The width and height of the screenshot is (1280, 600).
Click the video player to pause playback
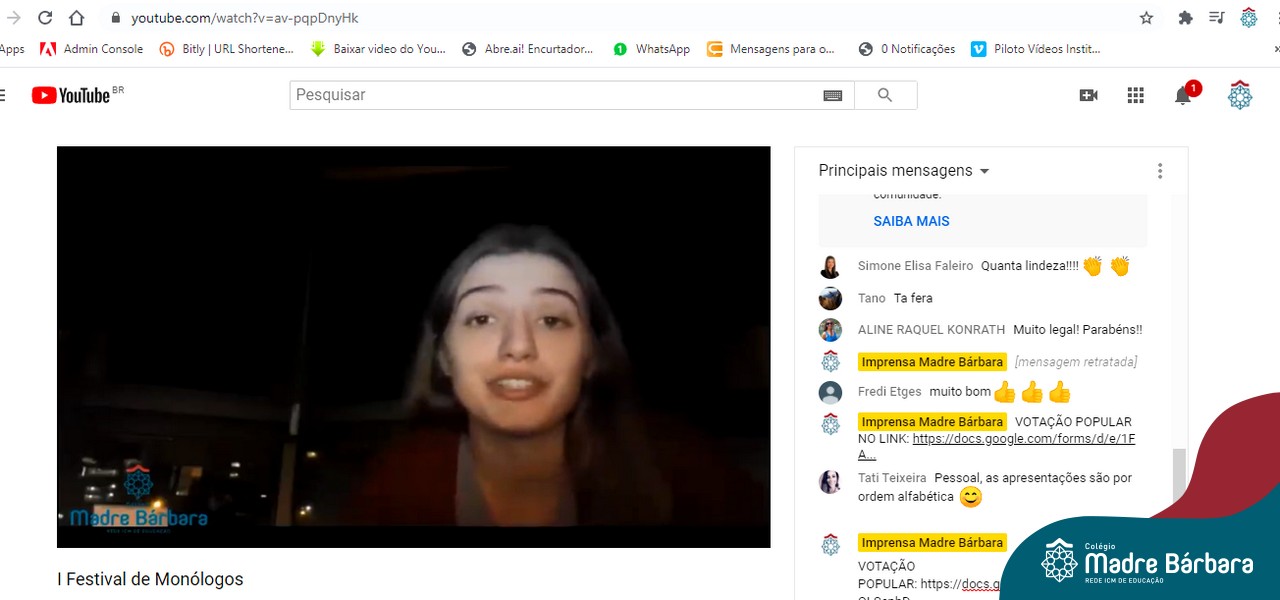413,347
